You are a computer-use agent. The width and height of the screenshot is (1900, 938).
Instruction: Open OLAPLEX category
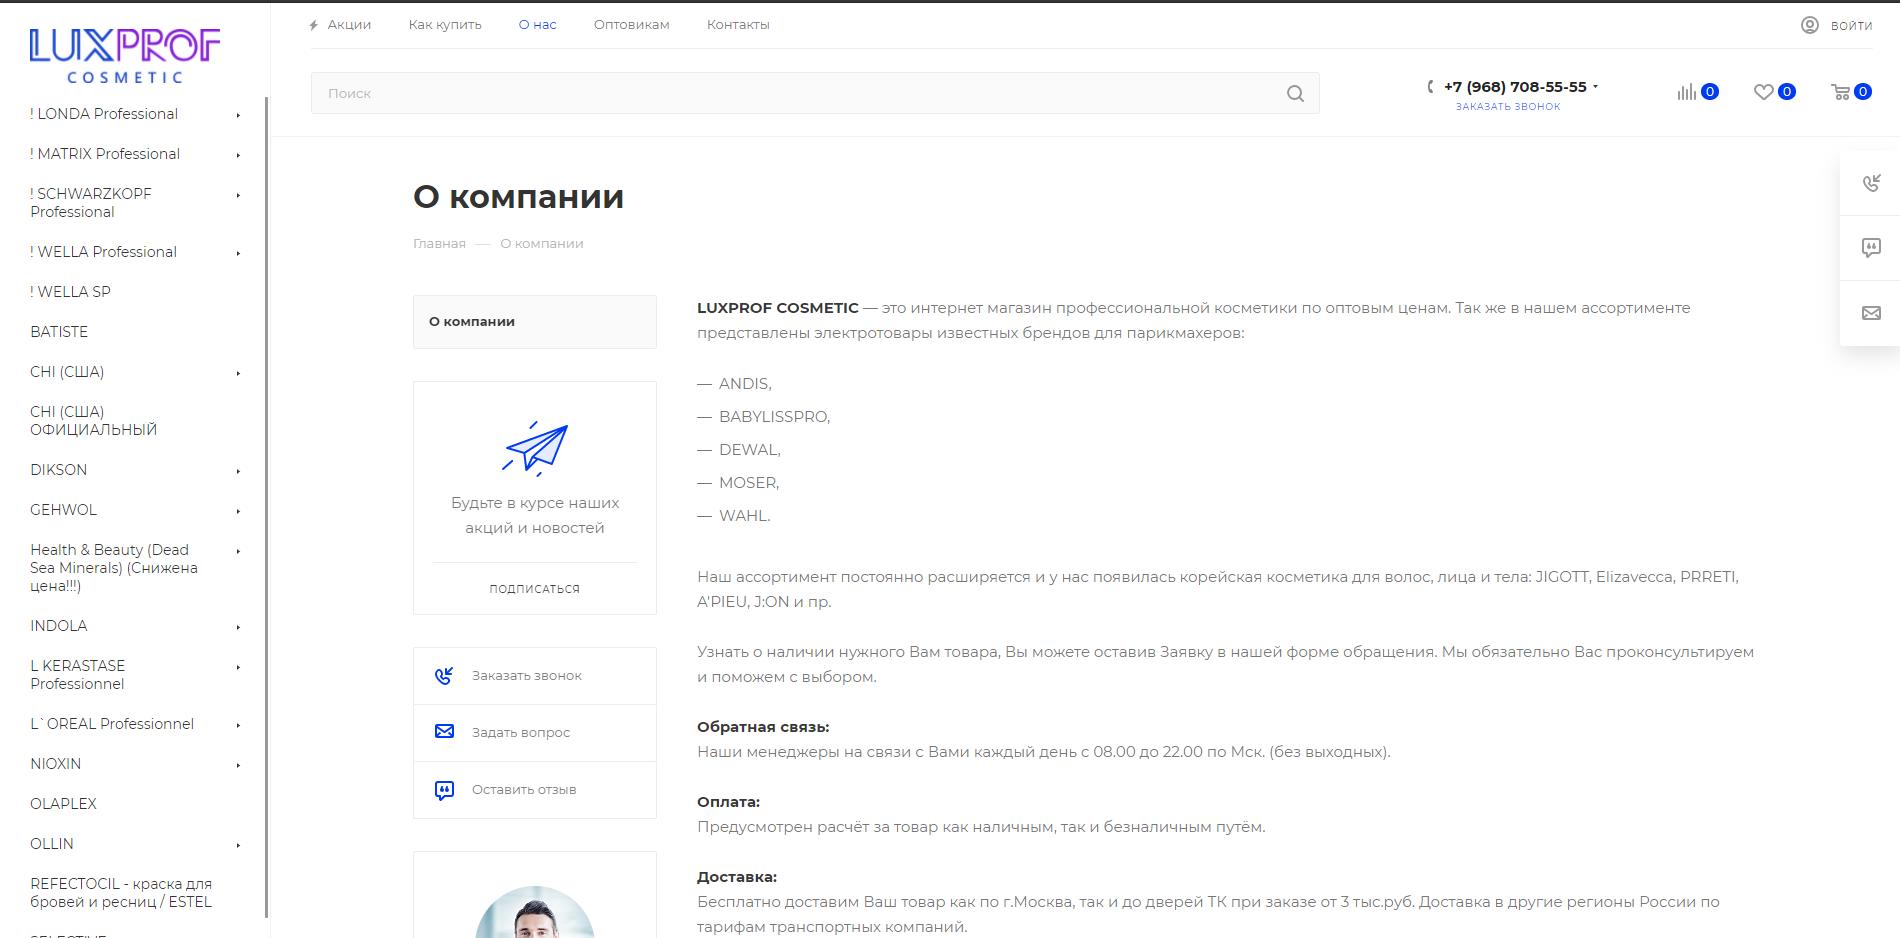click(63, 804)
